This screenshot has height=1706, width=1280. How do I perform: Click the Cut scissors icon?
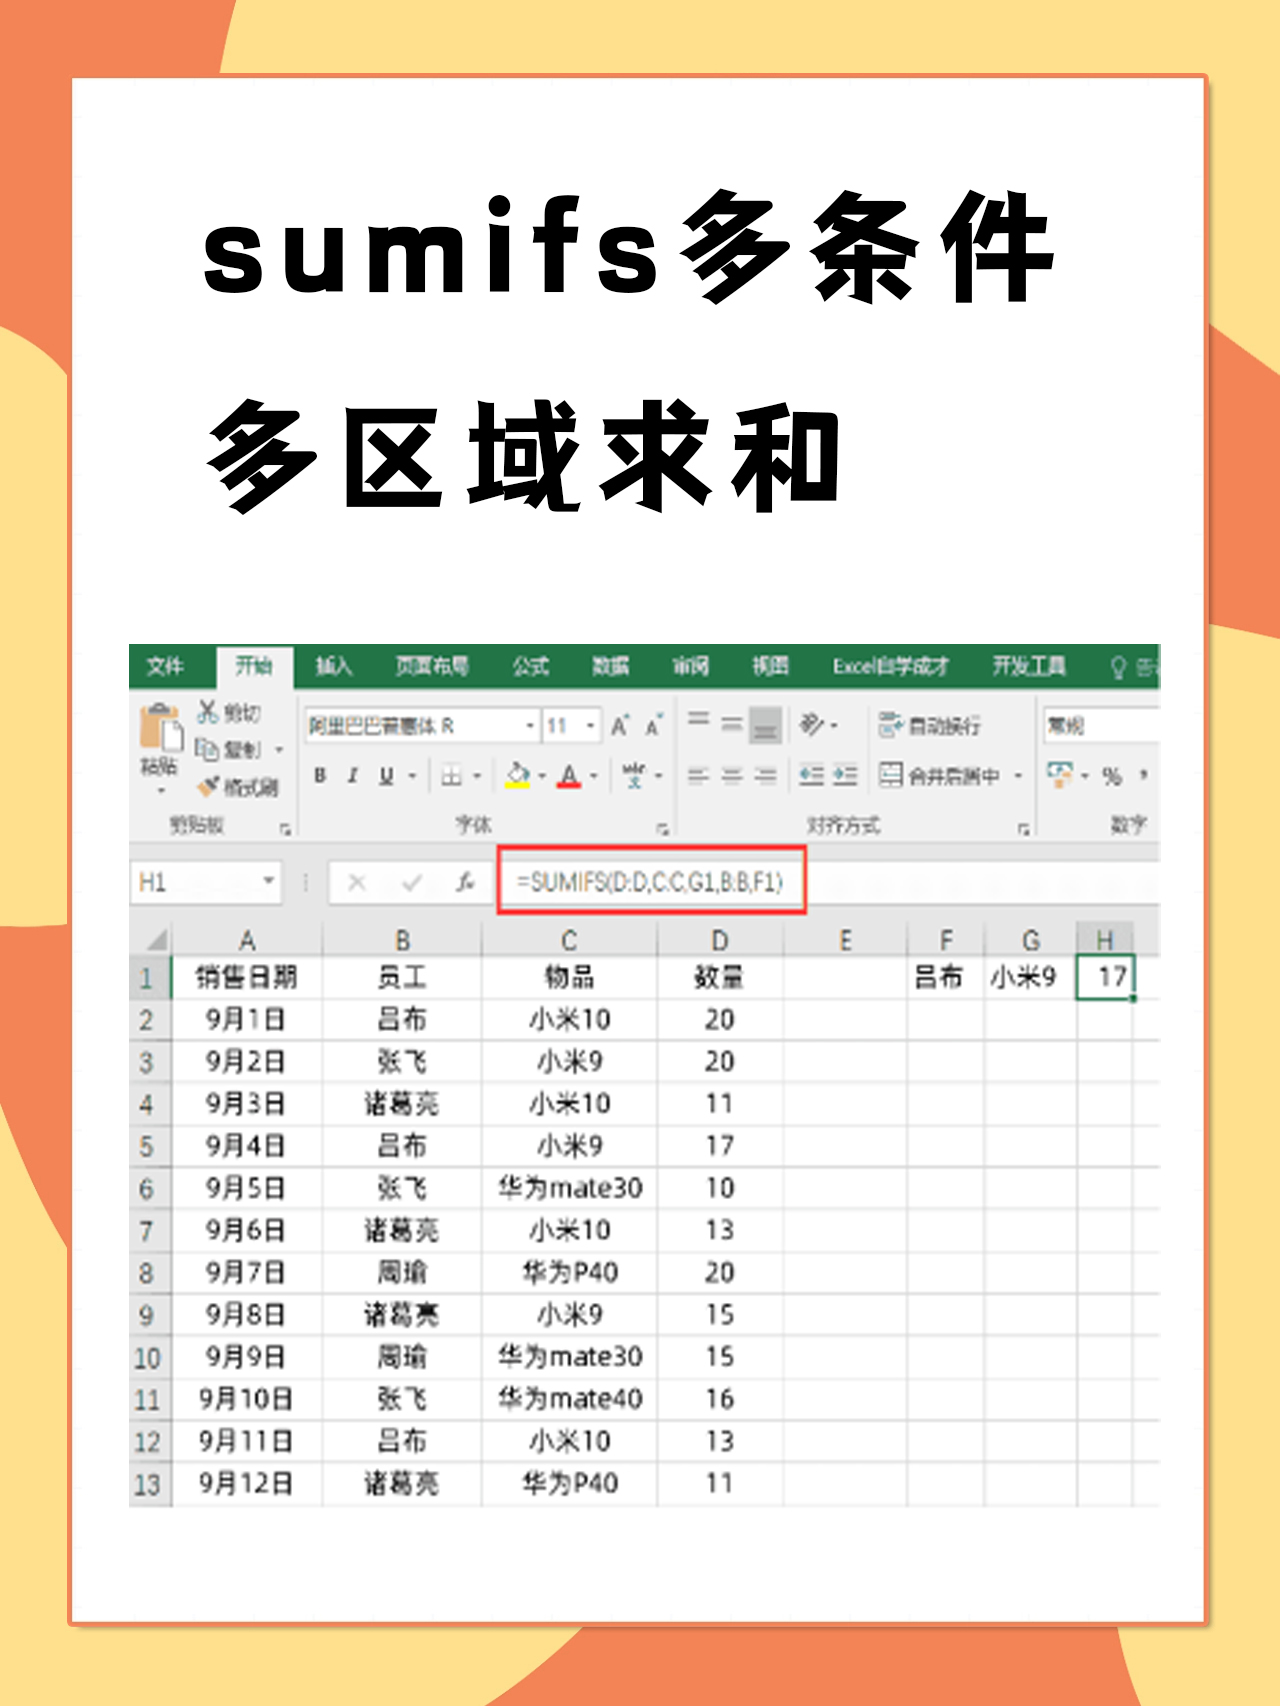(208, 712)
